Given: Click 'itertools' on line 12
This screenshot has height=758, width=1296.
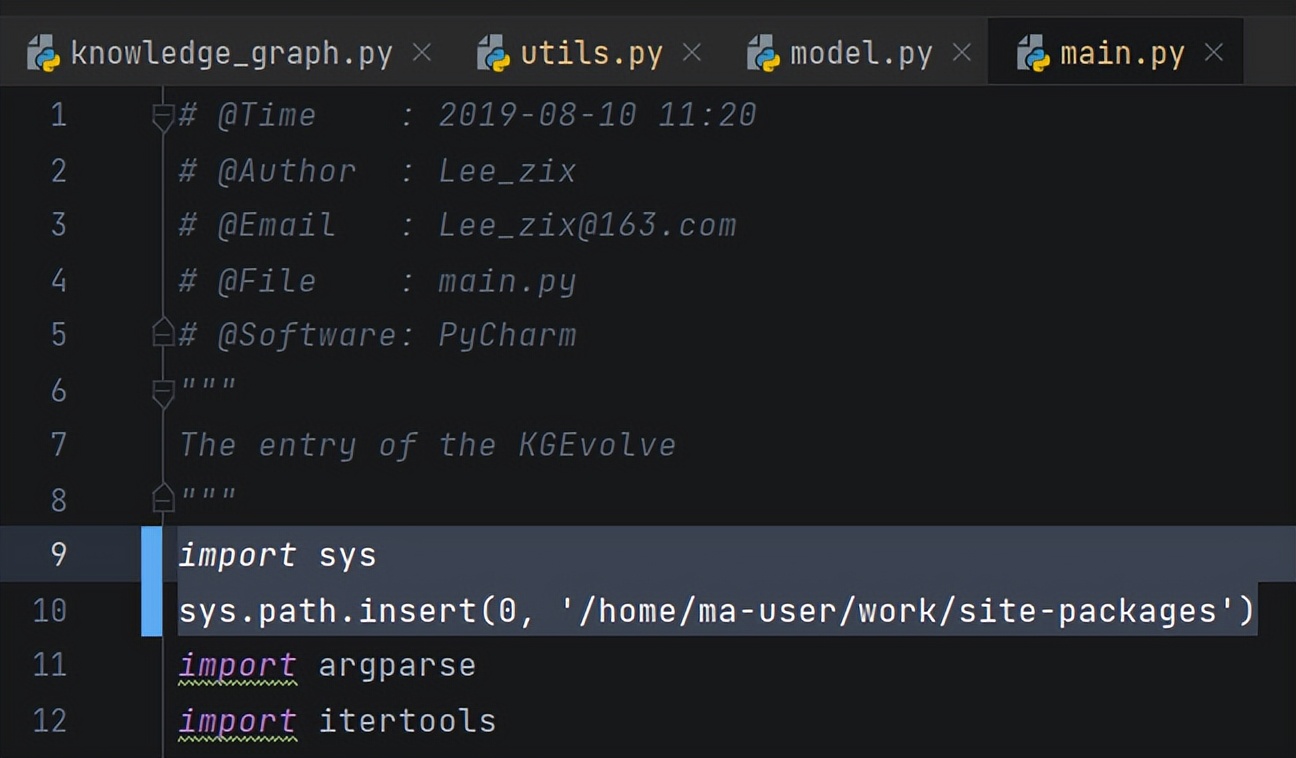Looking at the screenshot, I should coord(407,721).
